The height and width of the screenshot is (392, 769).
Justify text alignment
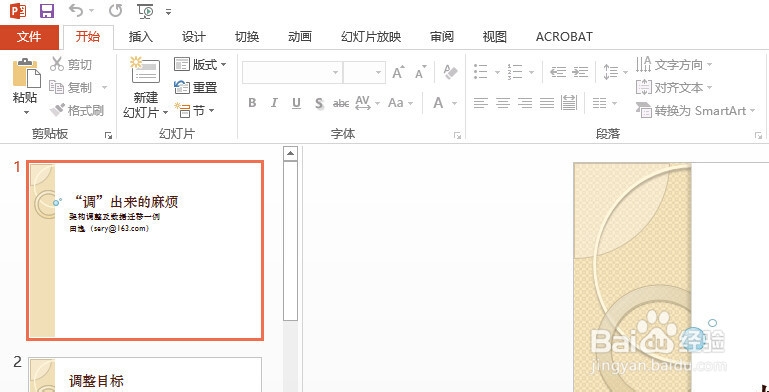pos(547,103)
